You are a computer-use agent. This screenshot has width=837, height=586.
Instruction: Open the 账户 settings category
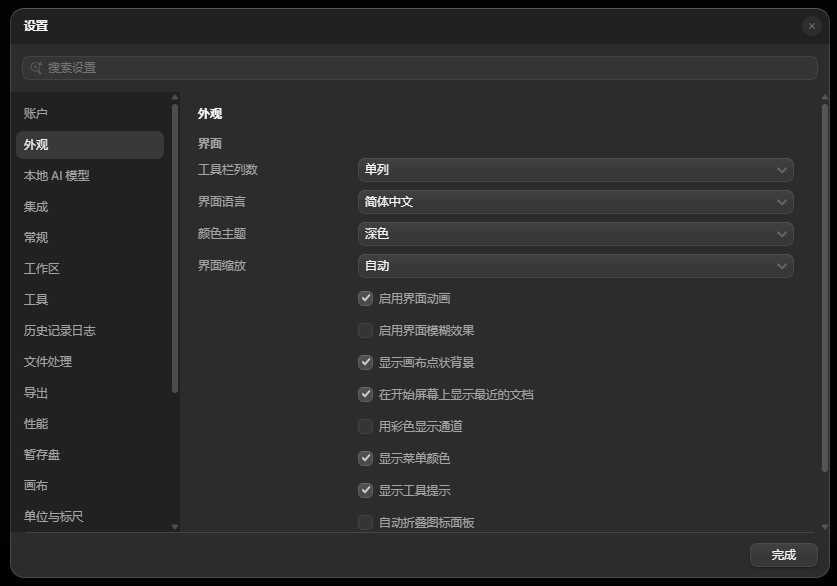(x=90, y=114)
